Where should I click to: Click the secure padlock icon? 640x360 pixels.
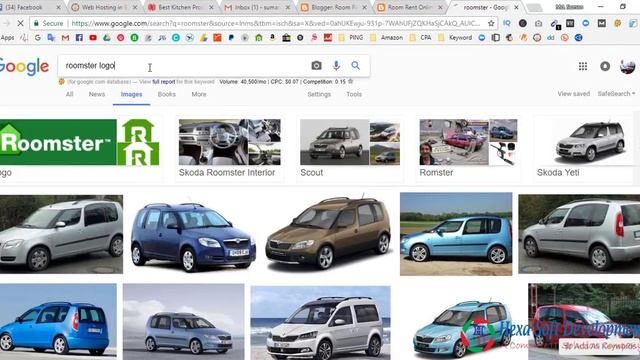coord(36,24)
